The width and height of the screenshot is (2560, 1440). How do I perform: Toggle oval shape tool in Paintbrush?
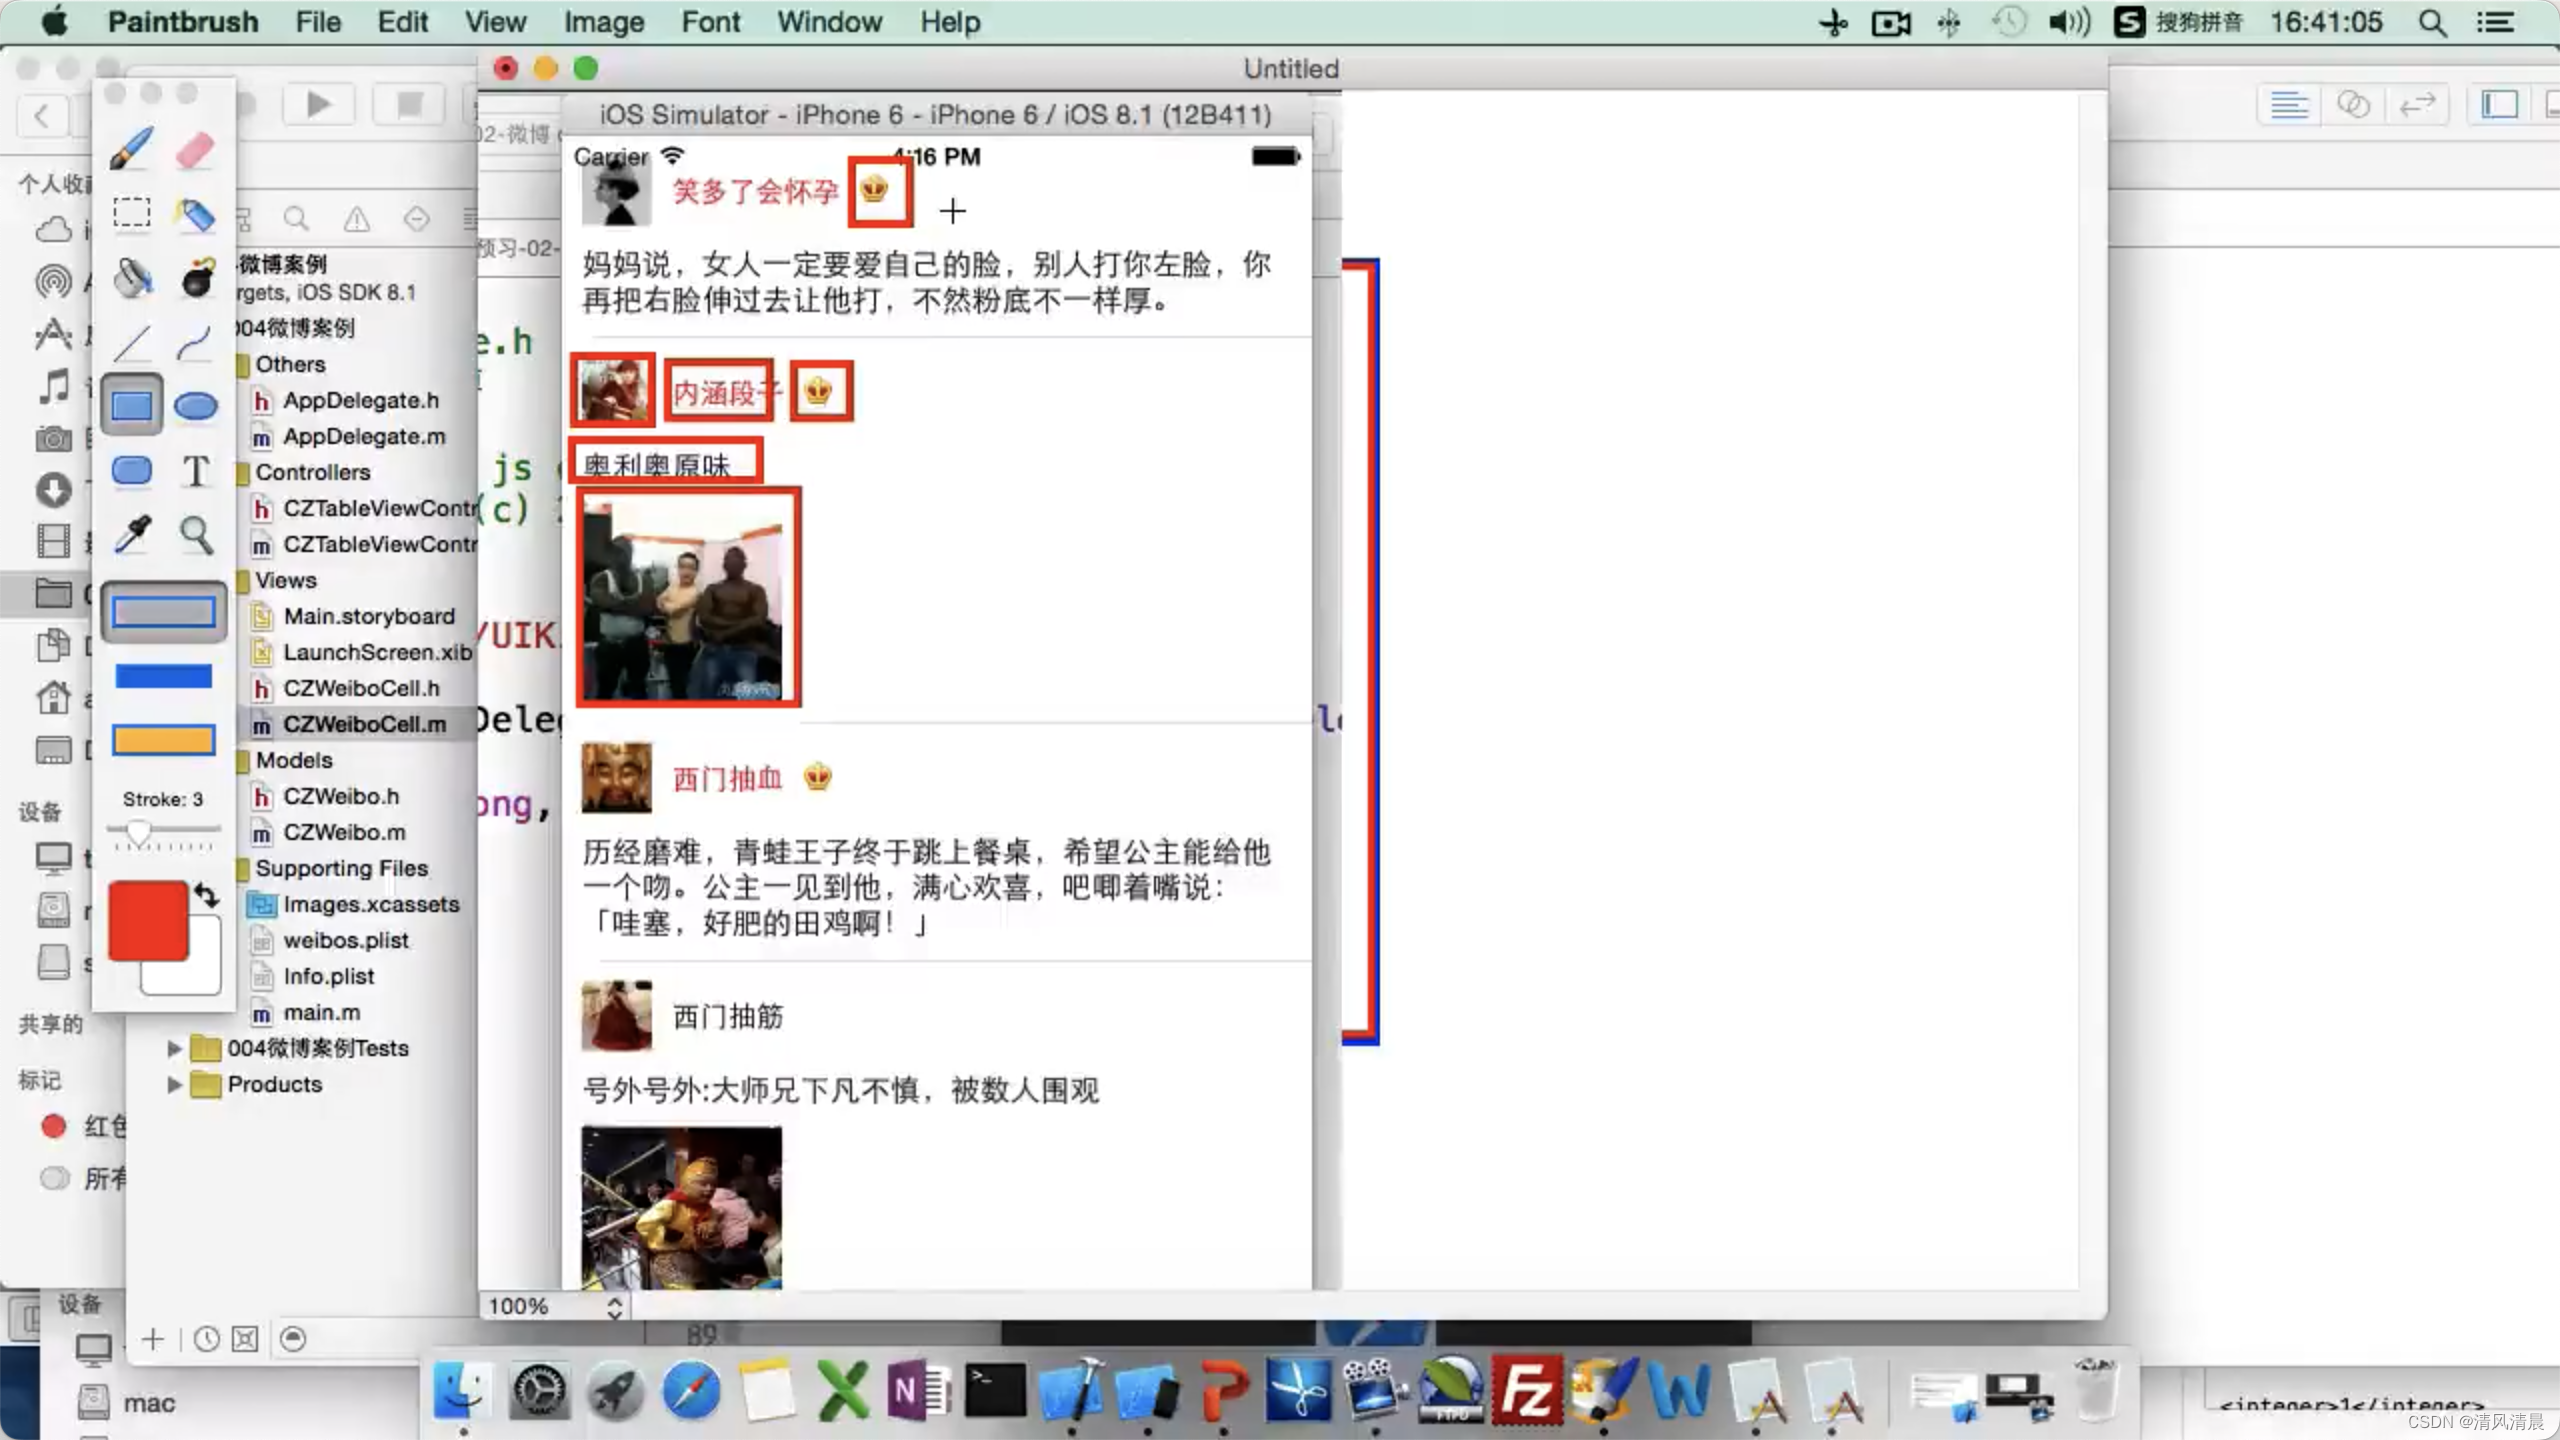(195, 404)
